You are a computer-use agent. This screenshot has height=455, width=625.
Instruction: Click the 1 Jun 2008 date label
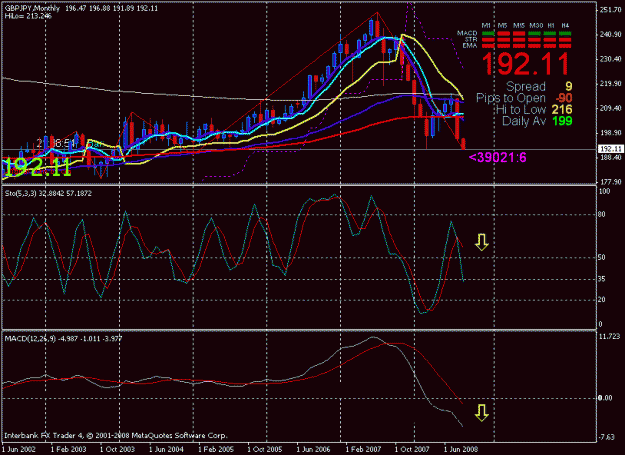(x=461, y=449)
